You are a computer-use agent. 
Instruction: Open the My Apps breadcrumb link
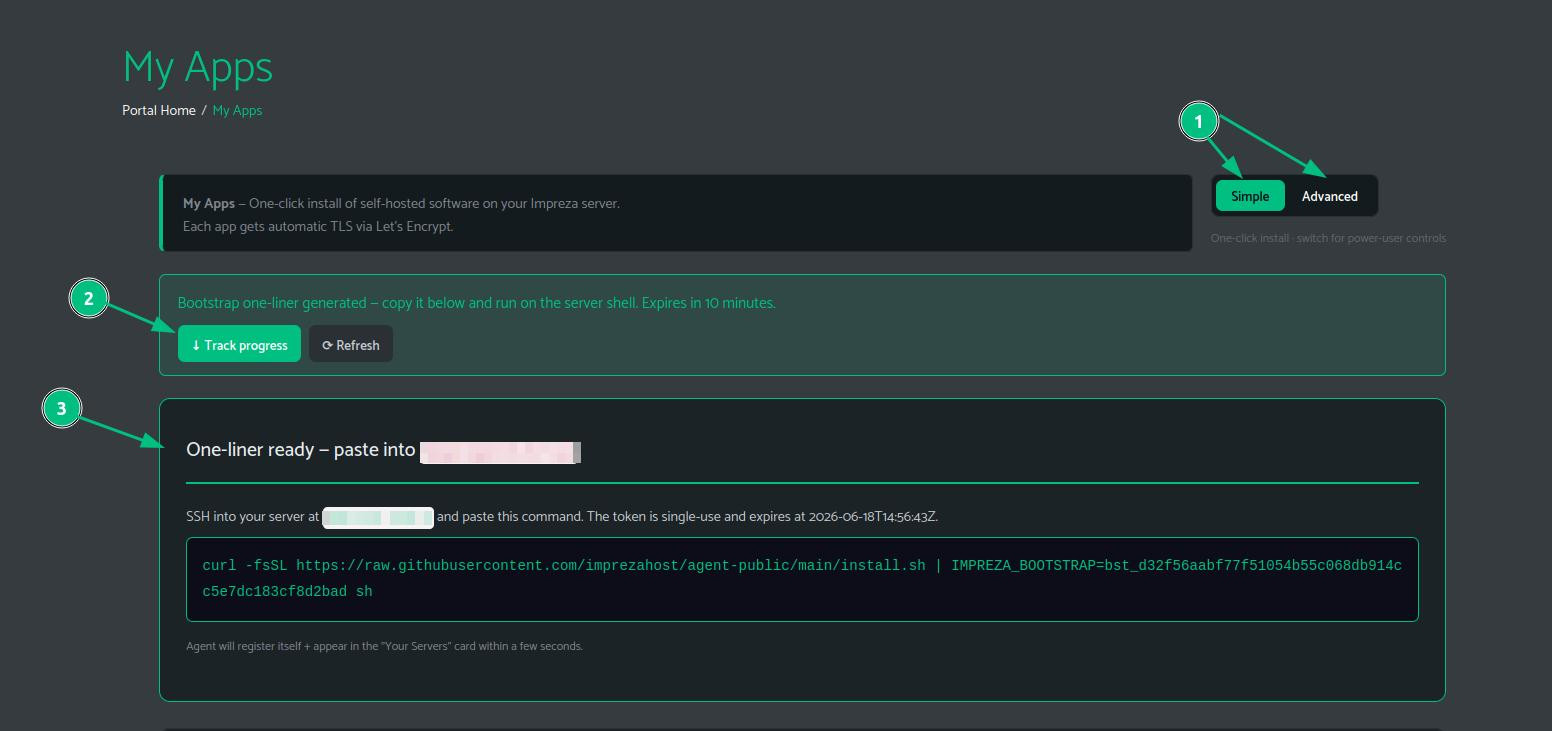click(x=237, y=110)
